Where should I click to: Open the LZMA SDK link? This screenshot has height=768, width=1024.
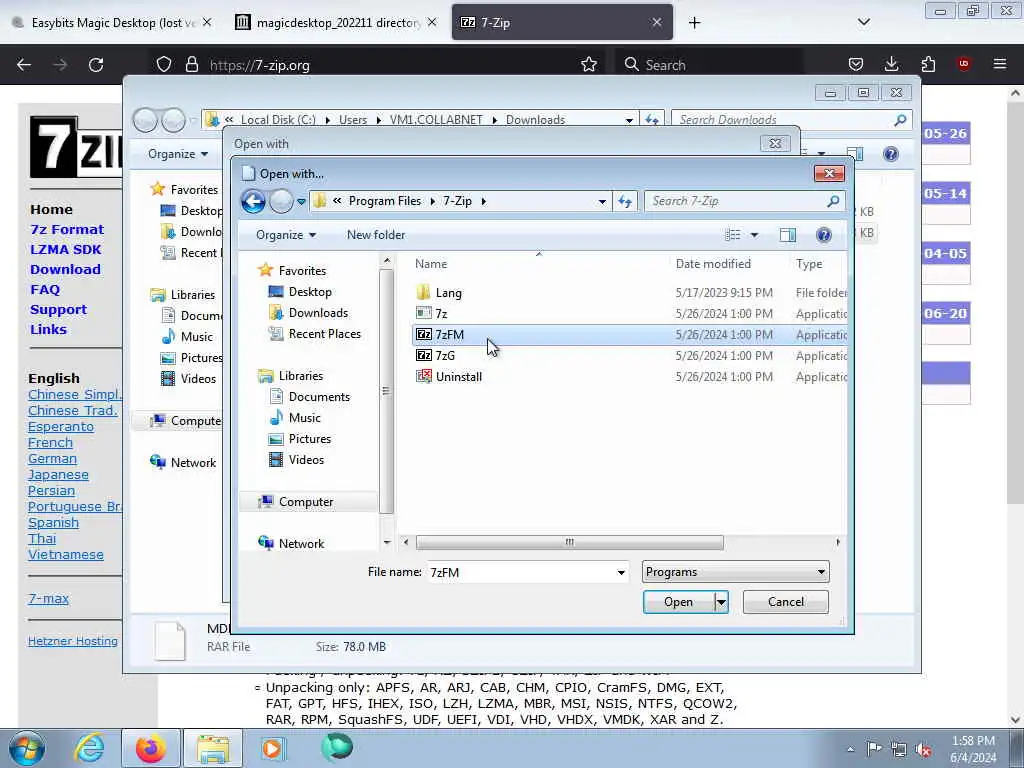66,249
